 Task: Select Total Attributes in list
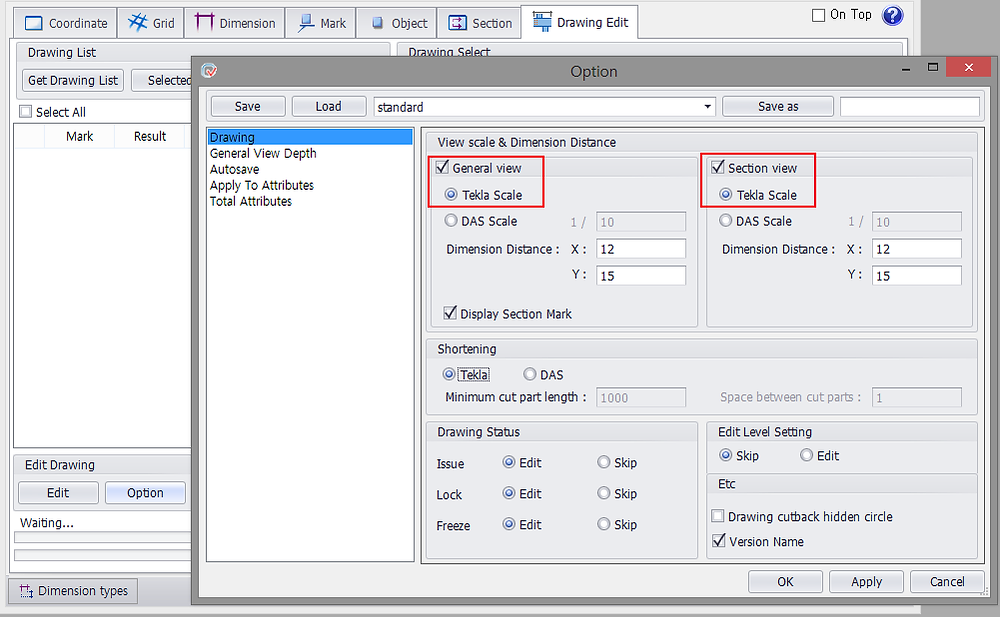click(x=251, y=201)
